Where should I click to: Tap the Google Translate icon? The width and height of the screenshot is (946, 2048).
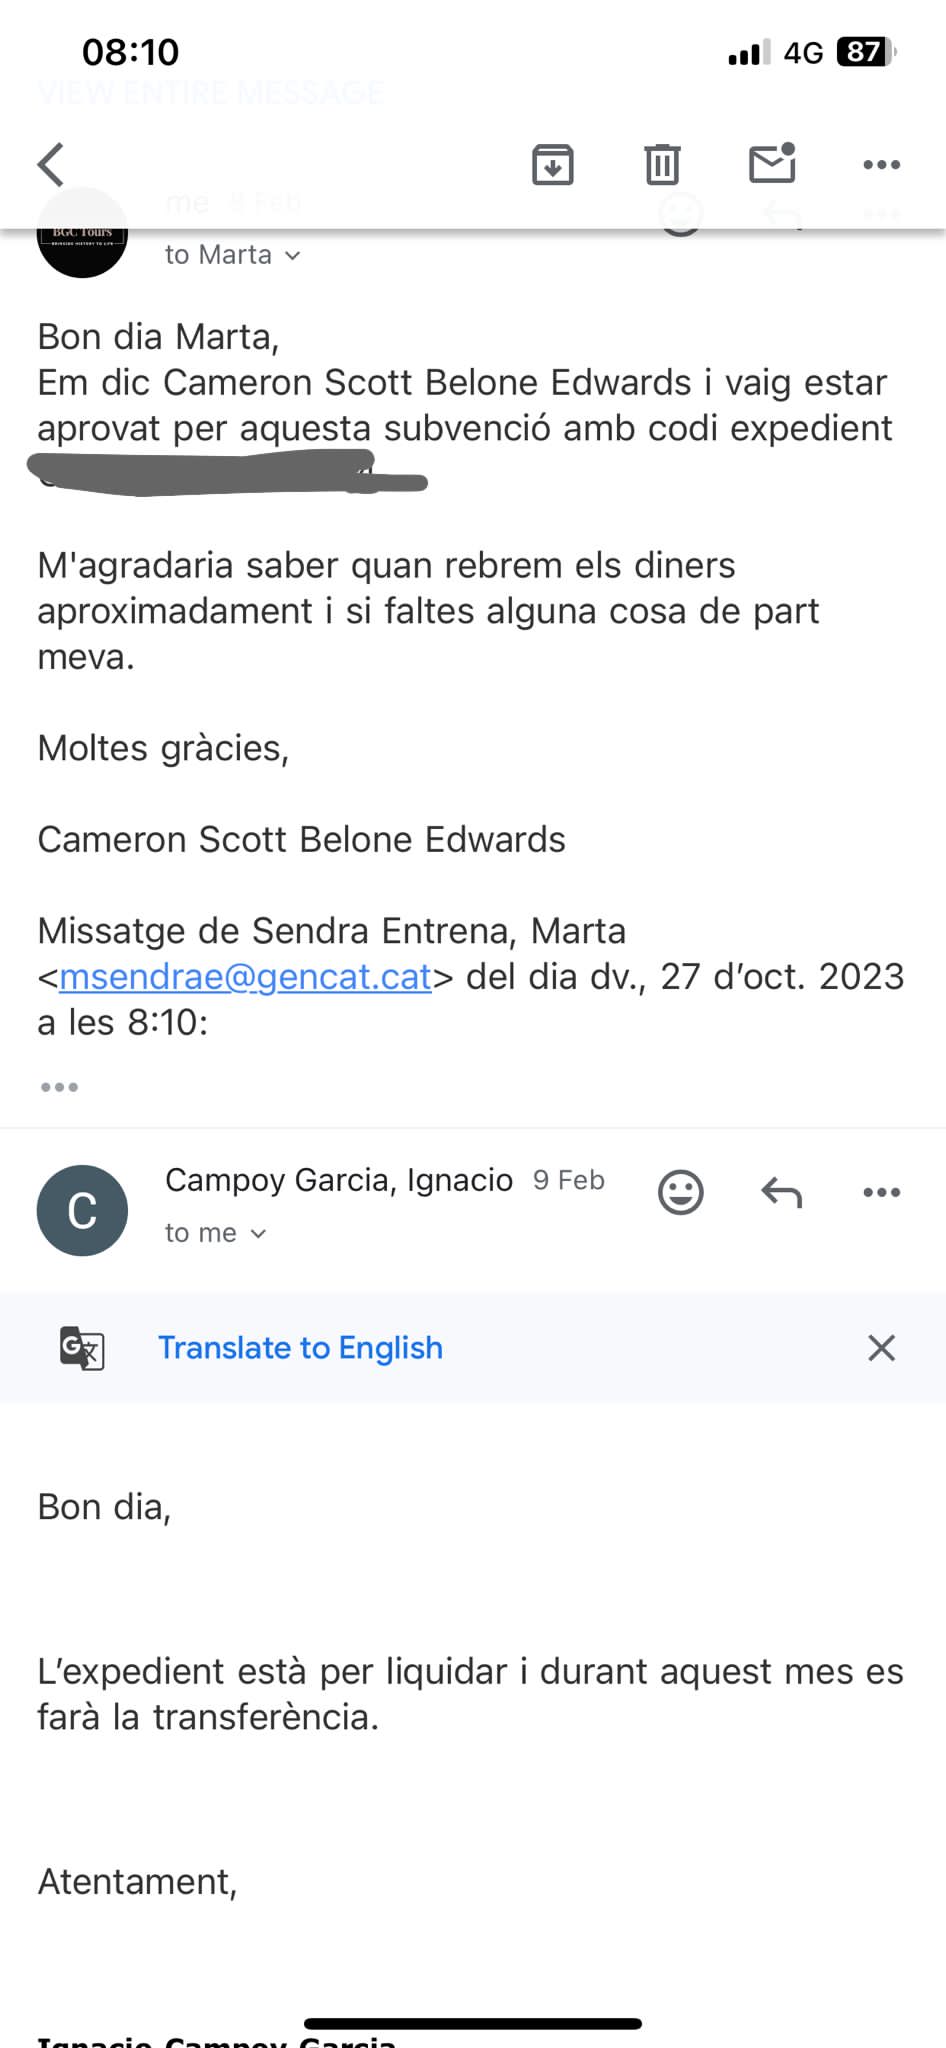tap(82, 1348)
